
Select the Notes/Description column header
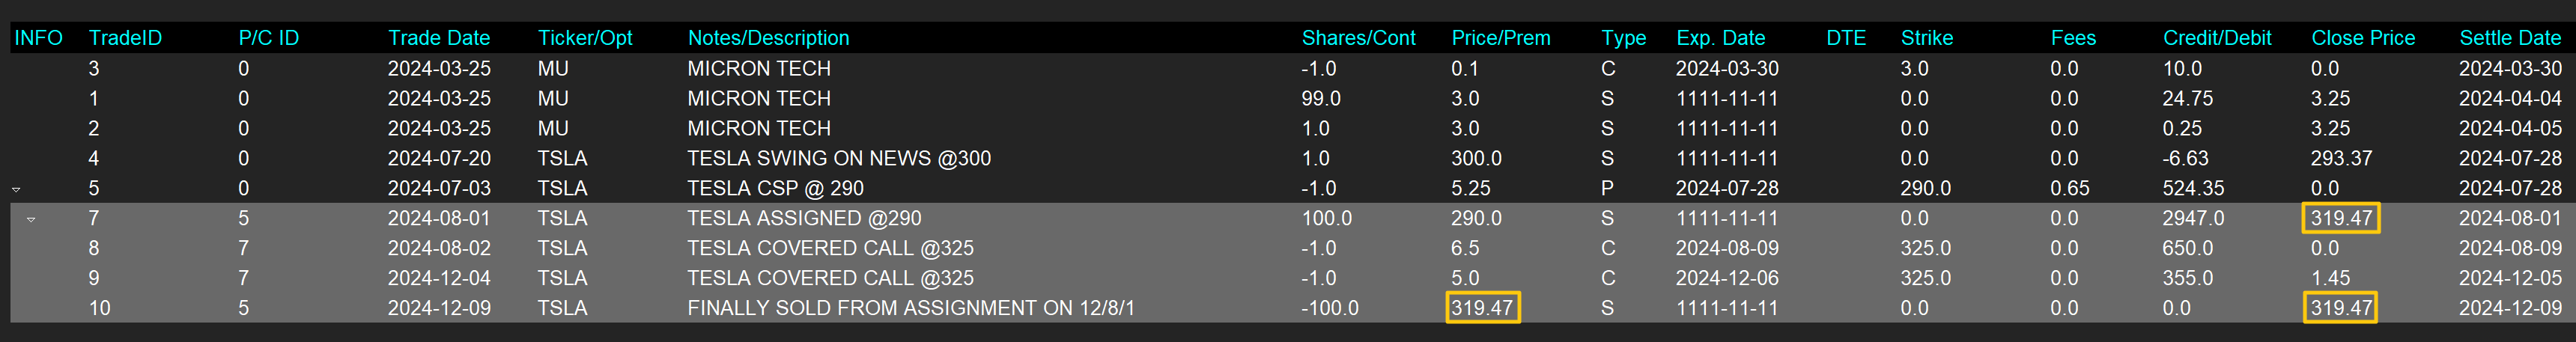768,38
